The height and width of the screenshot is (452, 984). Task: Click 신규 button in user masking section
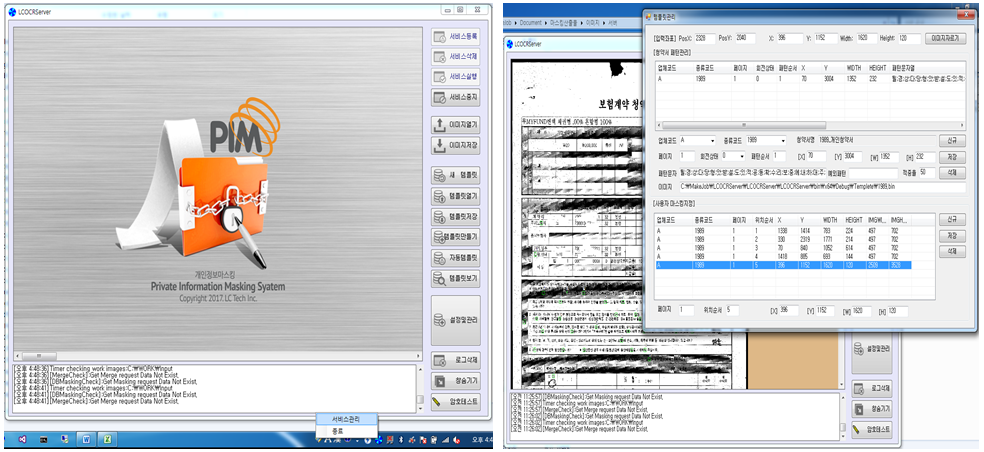pos(951,220)
